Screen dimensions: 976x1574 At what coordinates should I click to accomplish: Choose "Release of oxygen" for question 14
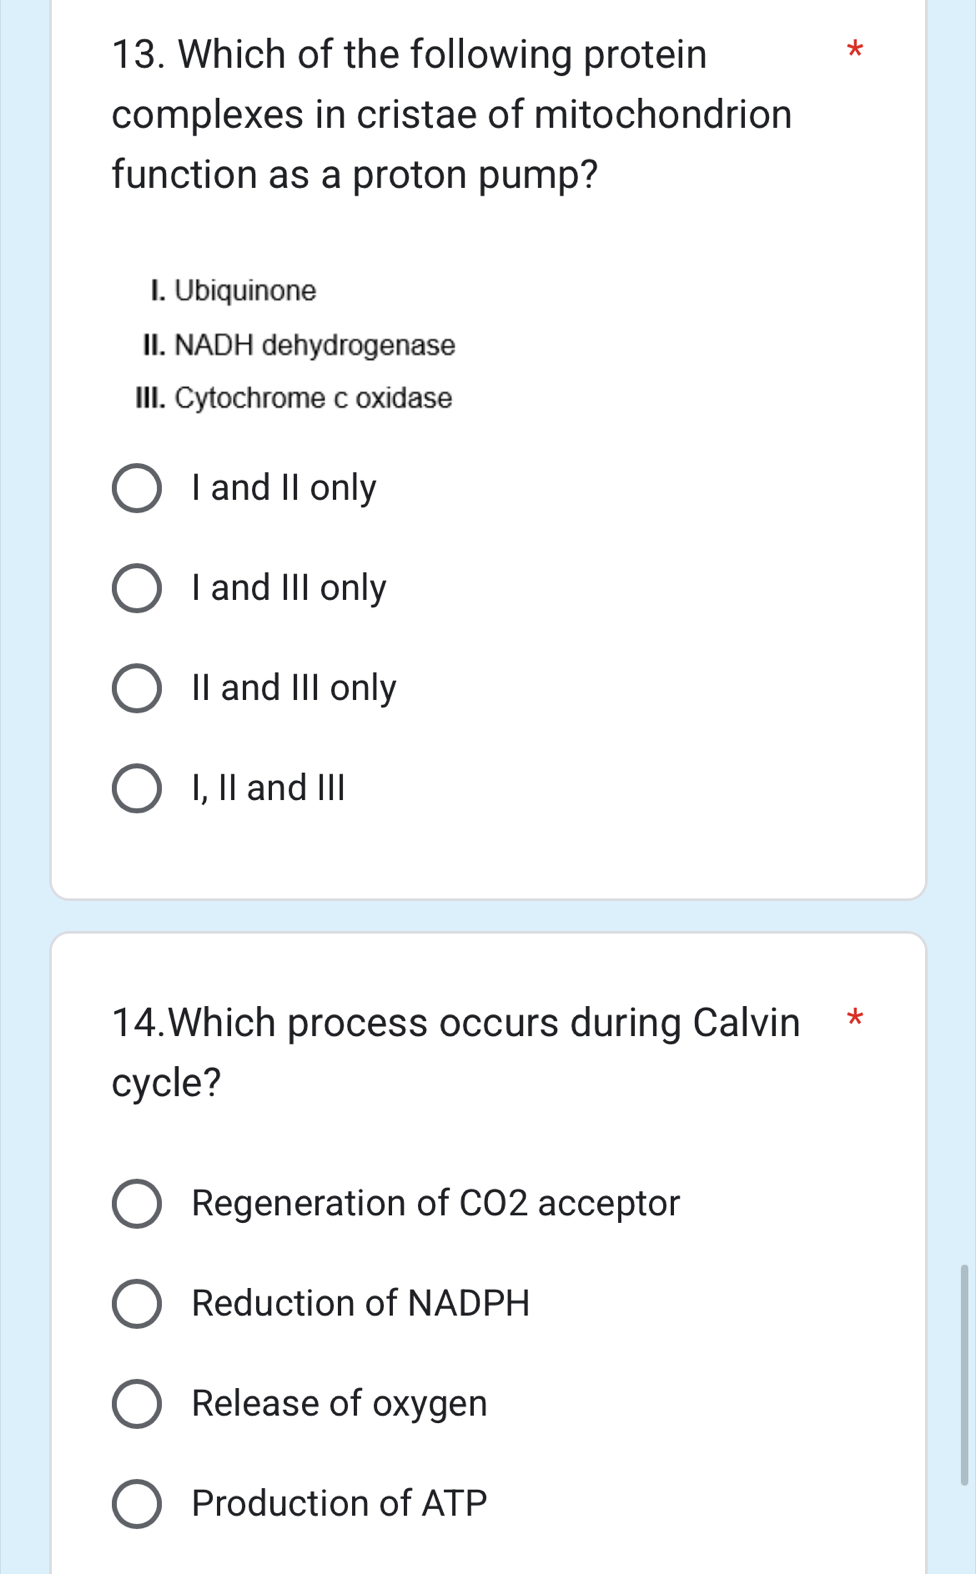click(x=136, y=1403)
